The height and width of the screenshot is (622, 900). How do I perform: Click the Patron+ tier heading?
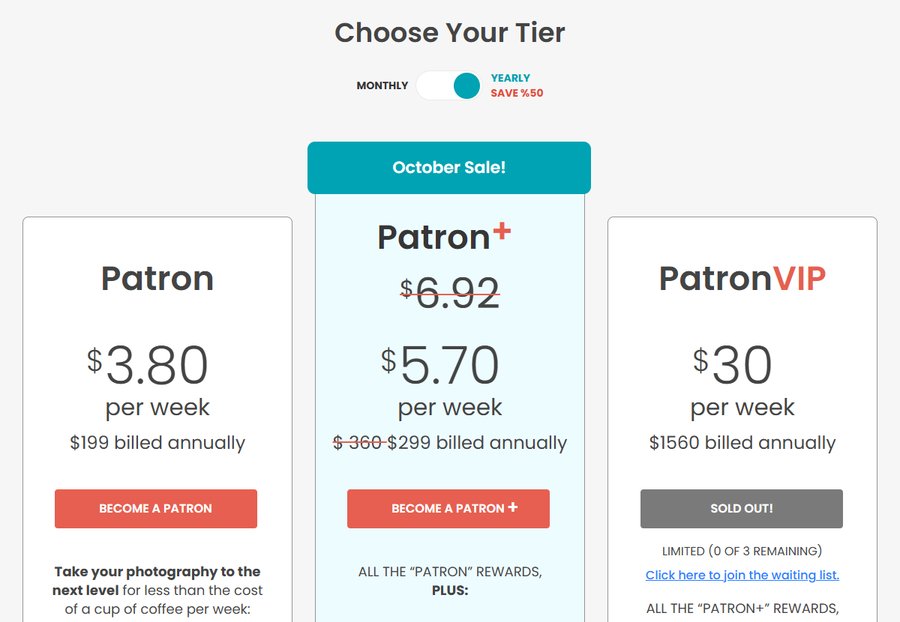click(444, 237)
